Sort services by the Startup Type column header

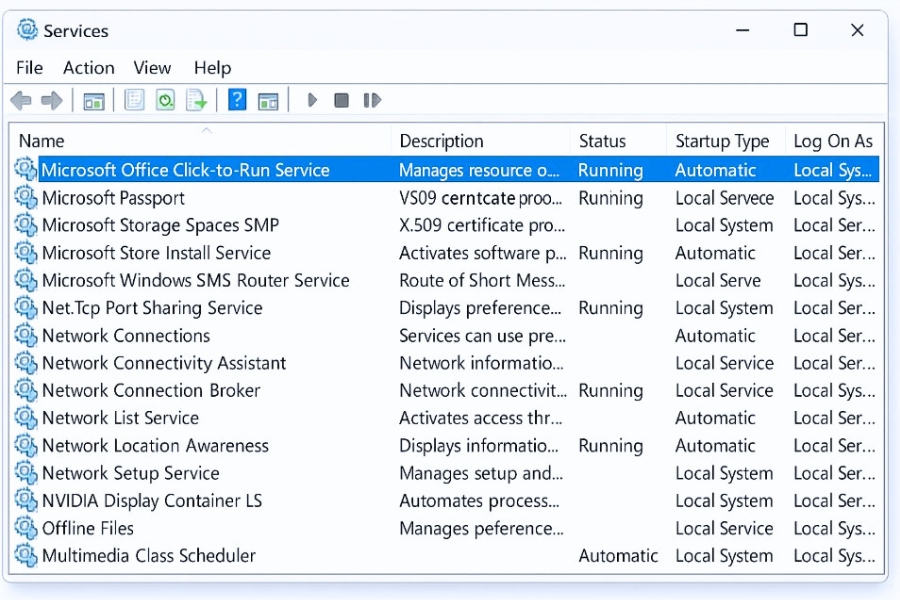click(x=722, y=141)
